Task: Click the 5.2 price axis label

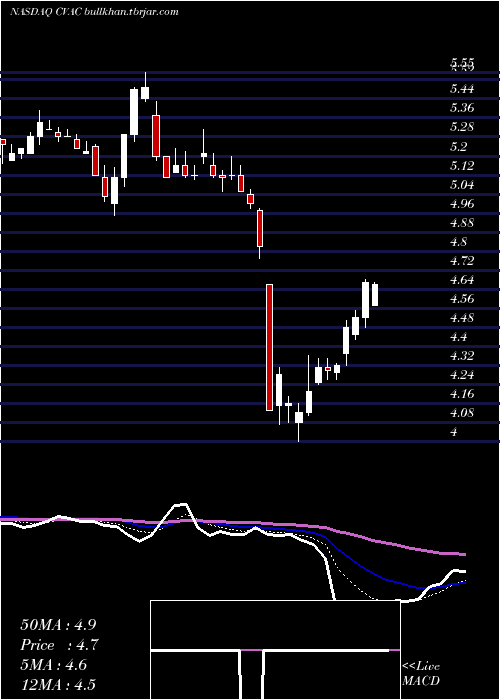Action: (458, 146)
